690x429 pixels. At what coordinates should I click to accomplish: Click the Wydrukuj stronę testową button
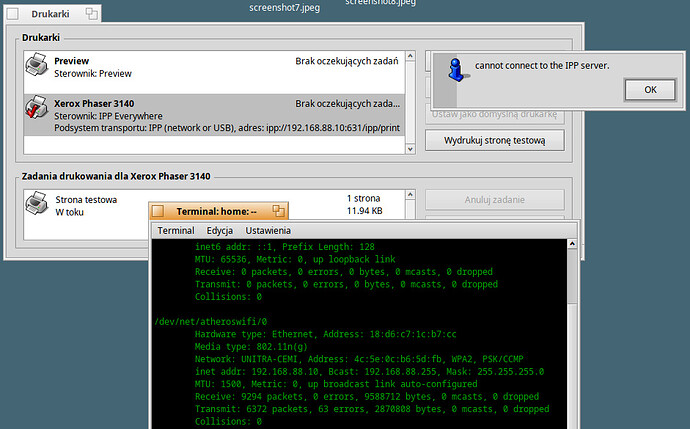[x=495, y=140]
